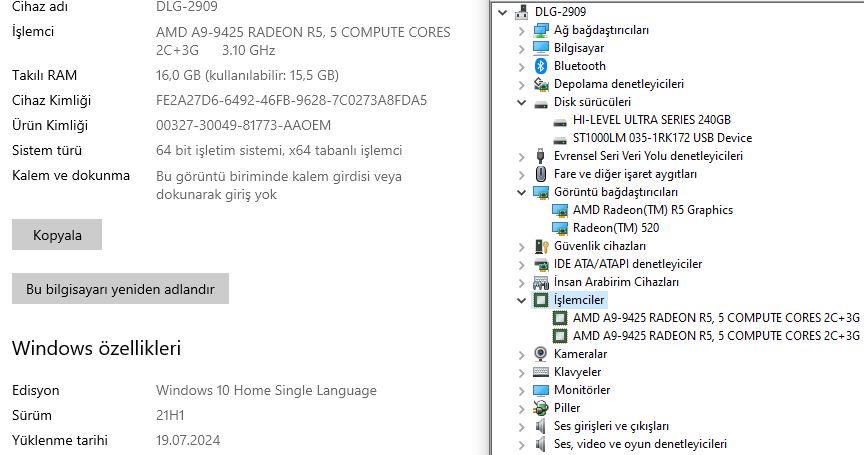This screenshot has width=864, height=455.
Task: Click the second AMD A9-9425 processor icon
Action: (x=560, y=335)
